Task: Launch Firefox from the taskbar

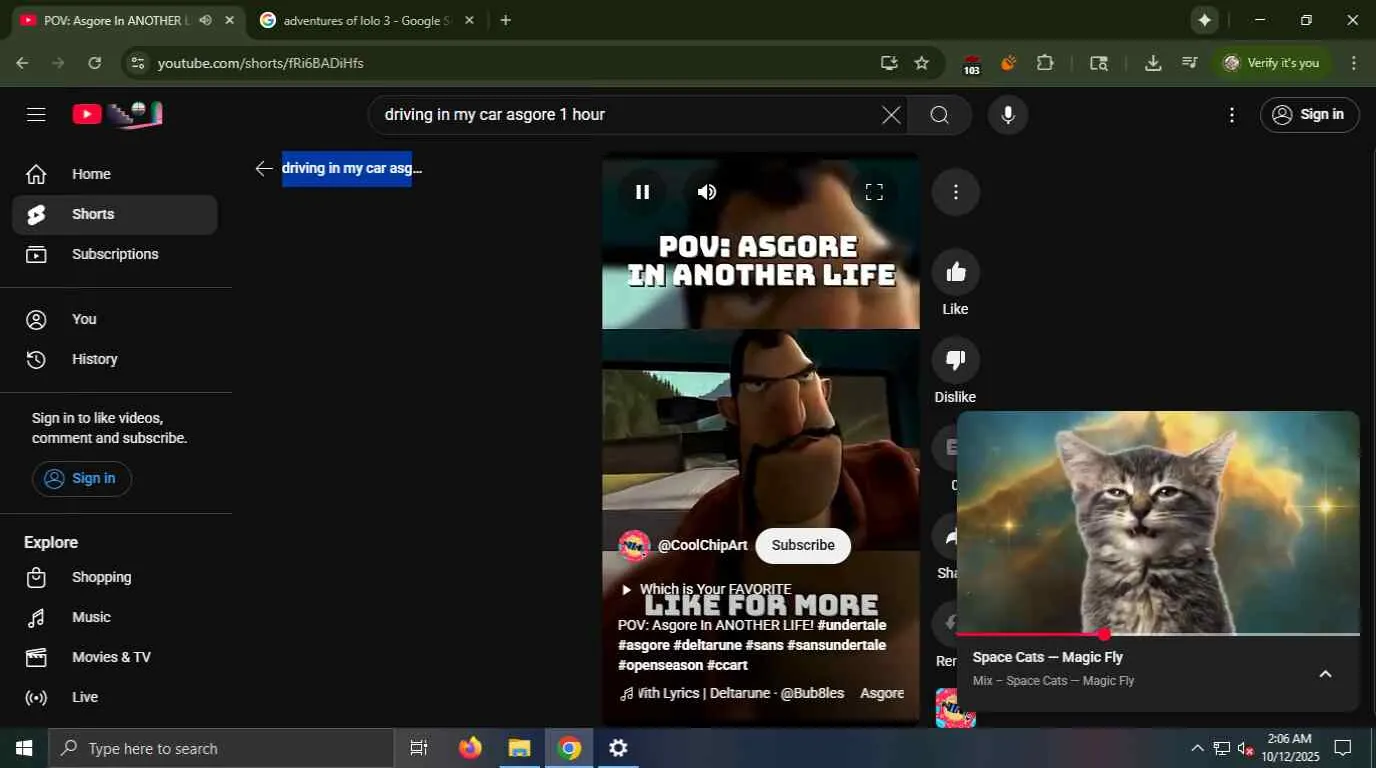Action: click(x=470, y=748)
